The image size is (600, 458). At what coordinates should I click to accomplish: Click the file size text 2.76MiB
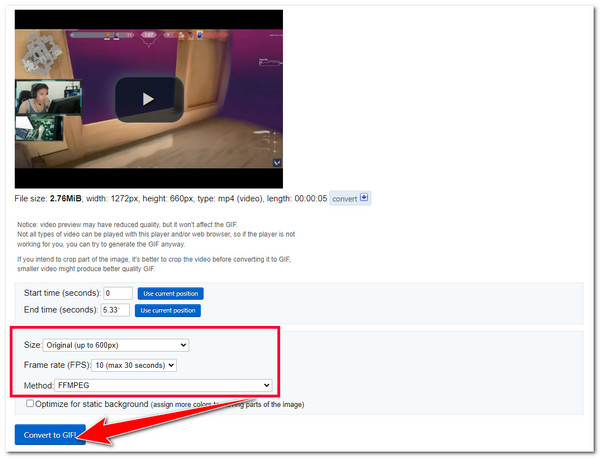65,199
